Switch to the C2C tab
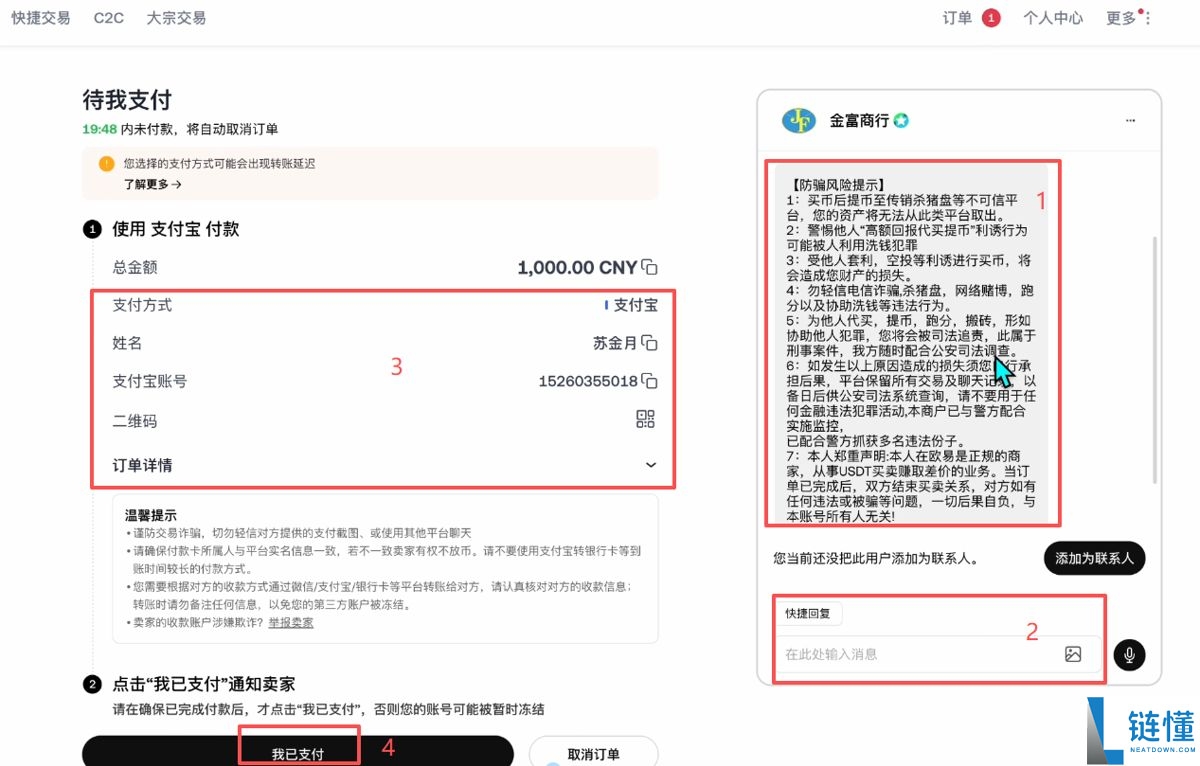 coord(108,17)
